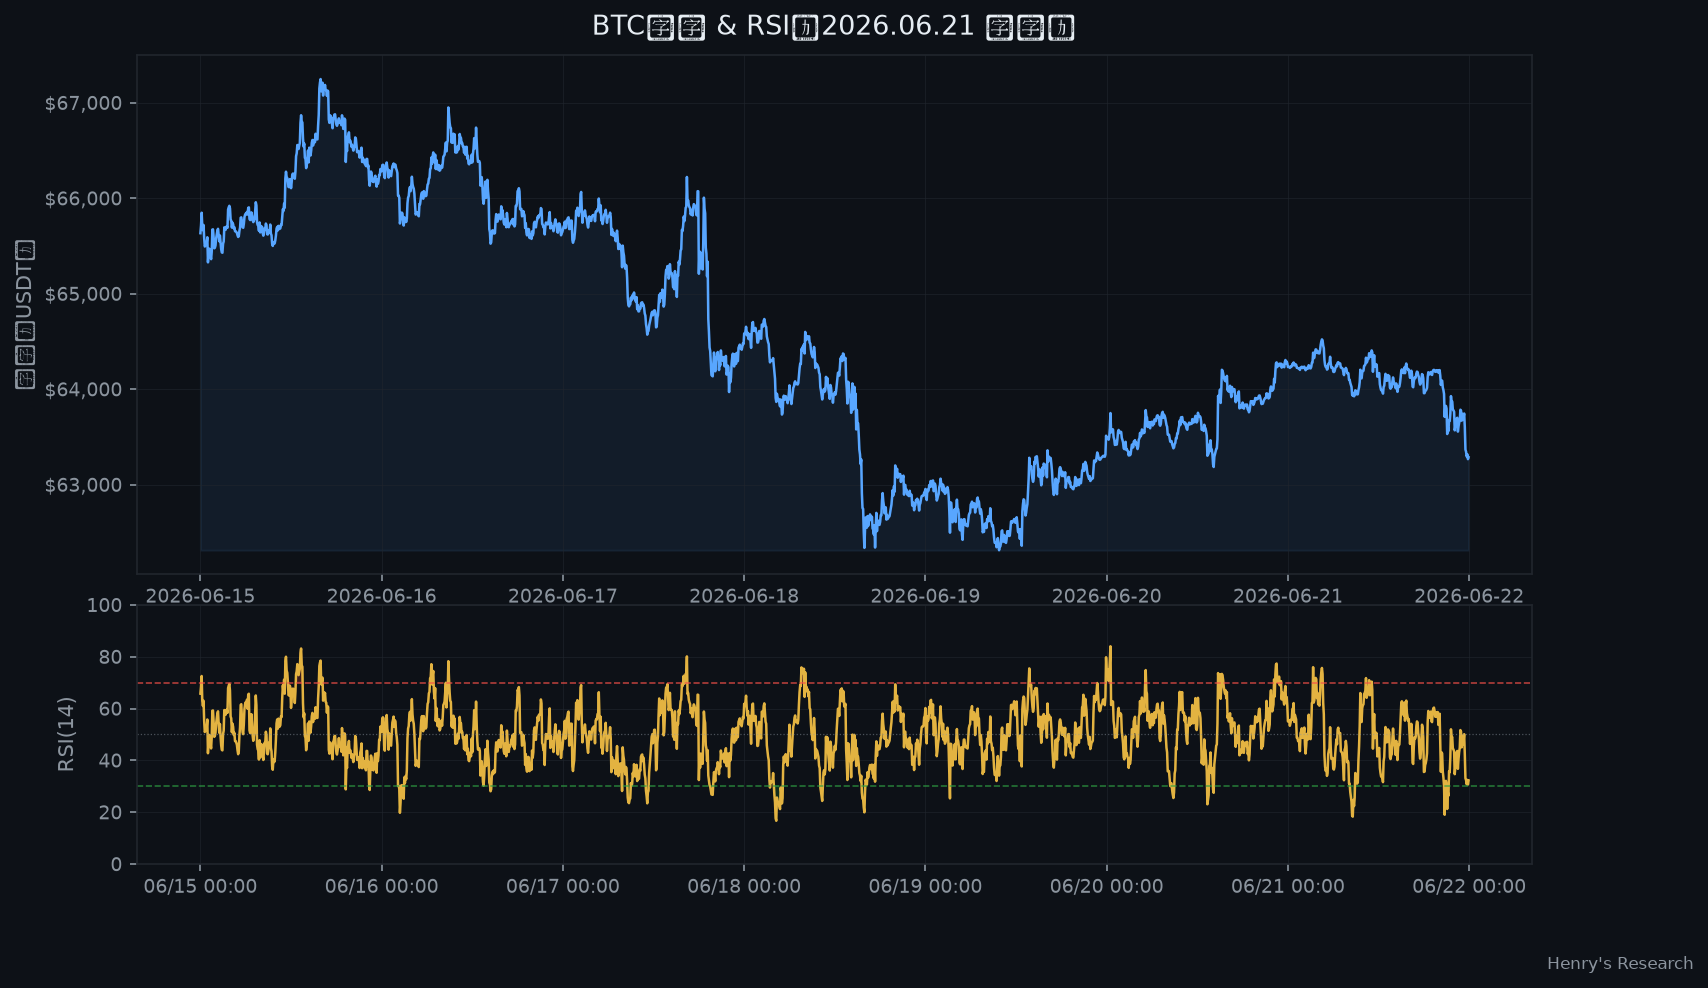Screen dimensions: 1708x988
Task: Click the 2026-06-19 date label
Action: coord(925,596)
